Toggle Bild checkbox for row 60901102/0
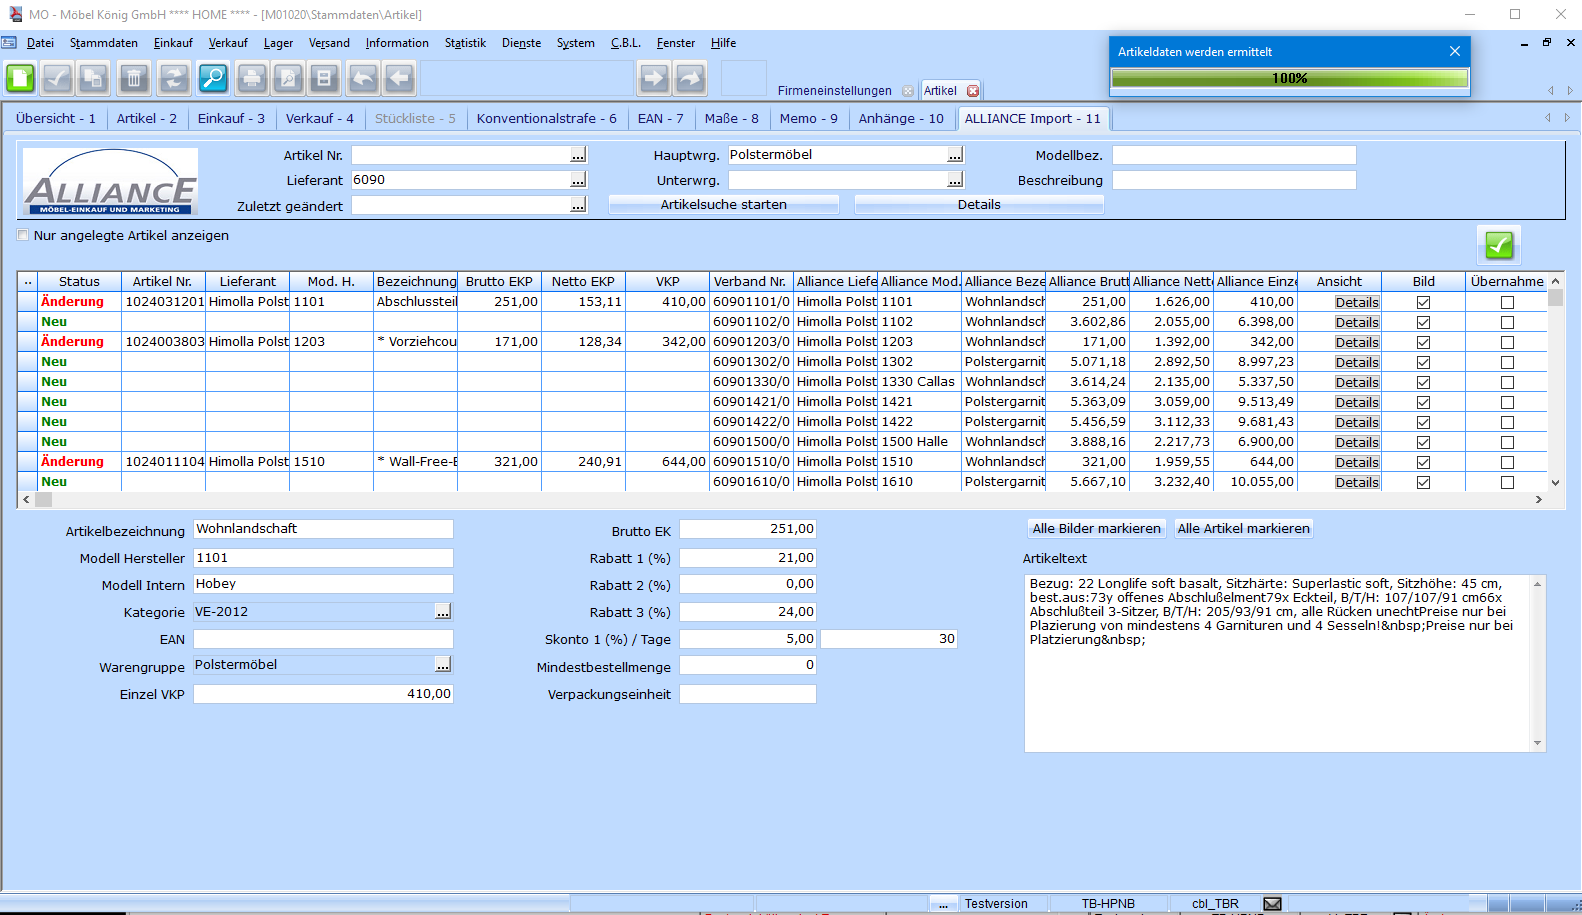 click(1423, 322)
